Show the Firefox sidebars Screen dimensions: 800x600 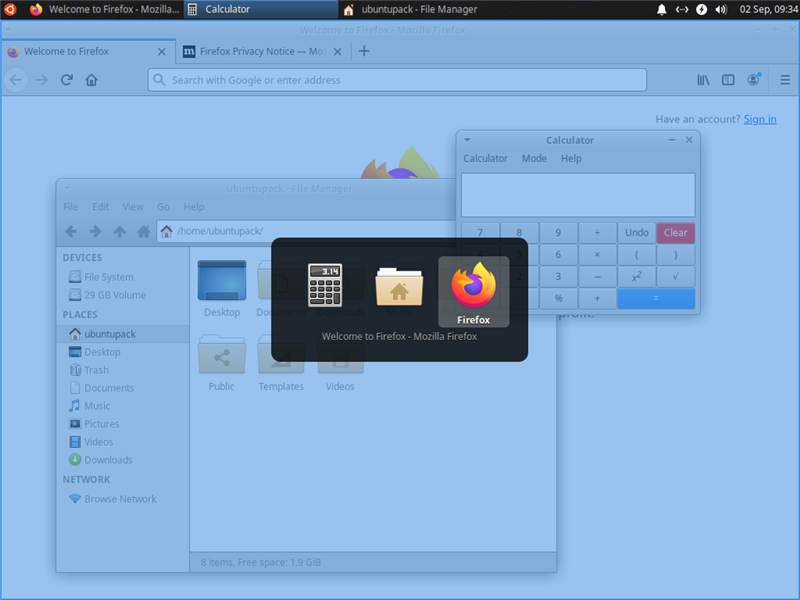(728, 80)
